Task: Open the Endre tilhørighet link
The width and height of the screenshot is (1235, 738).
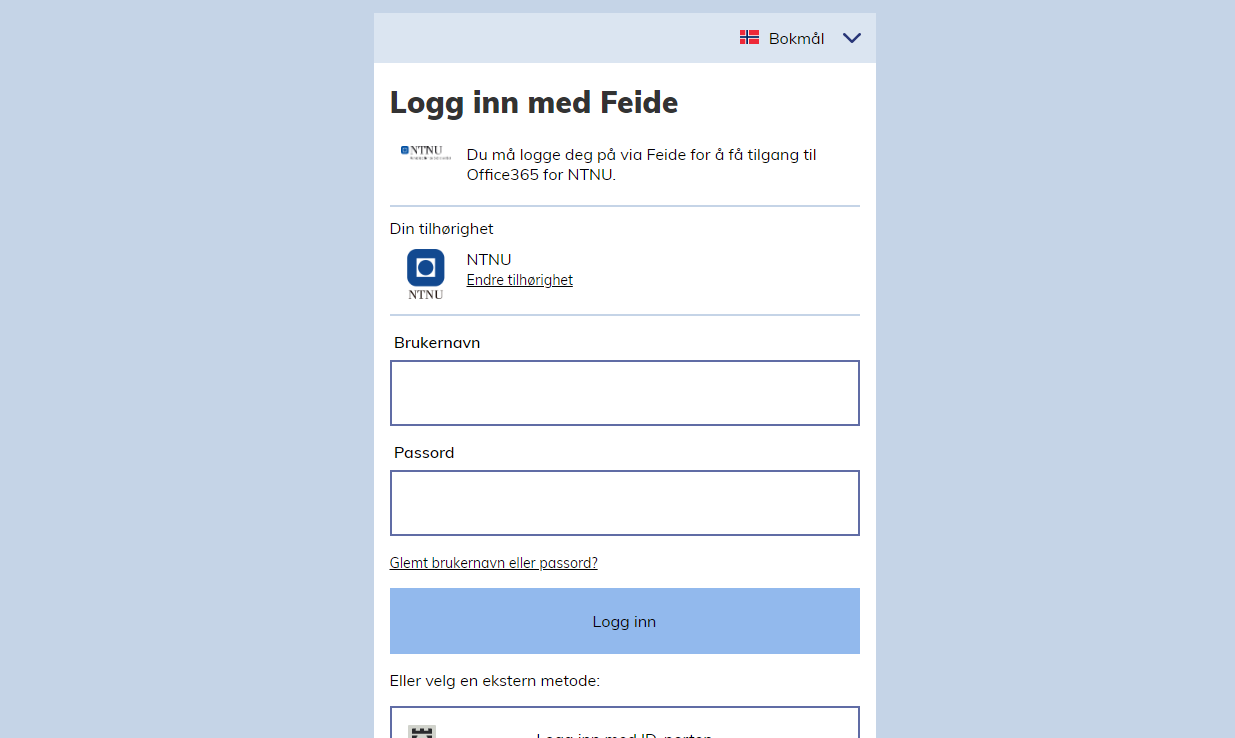Action: [x=520, y=280]
